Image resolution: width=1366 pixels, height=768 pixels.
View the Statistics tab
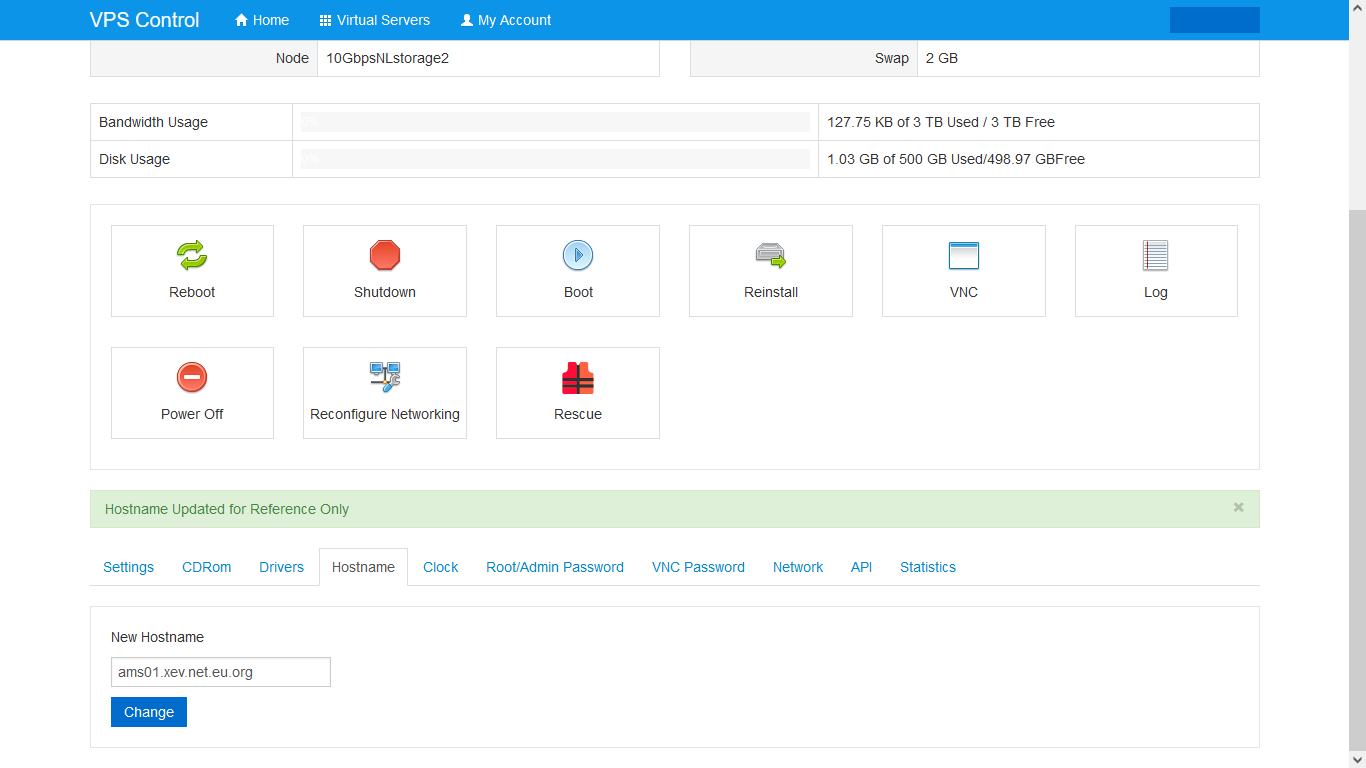(x=928, y=567)
